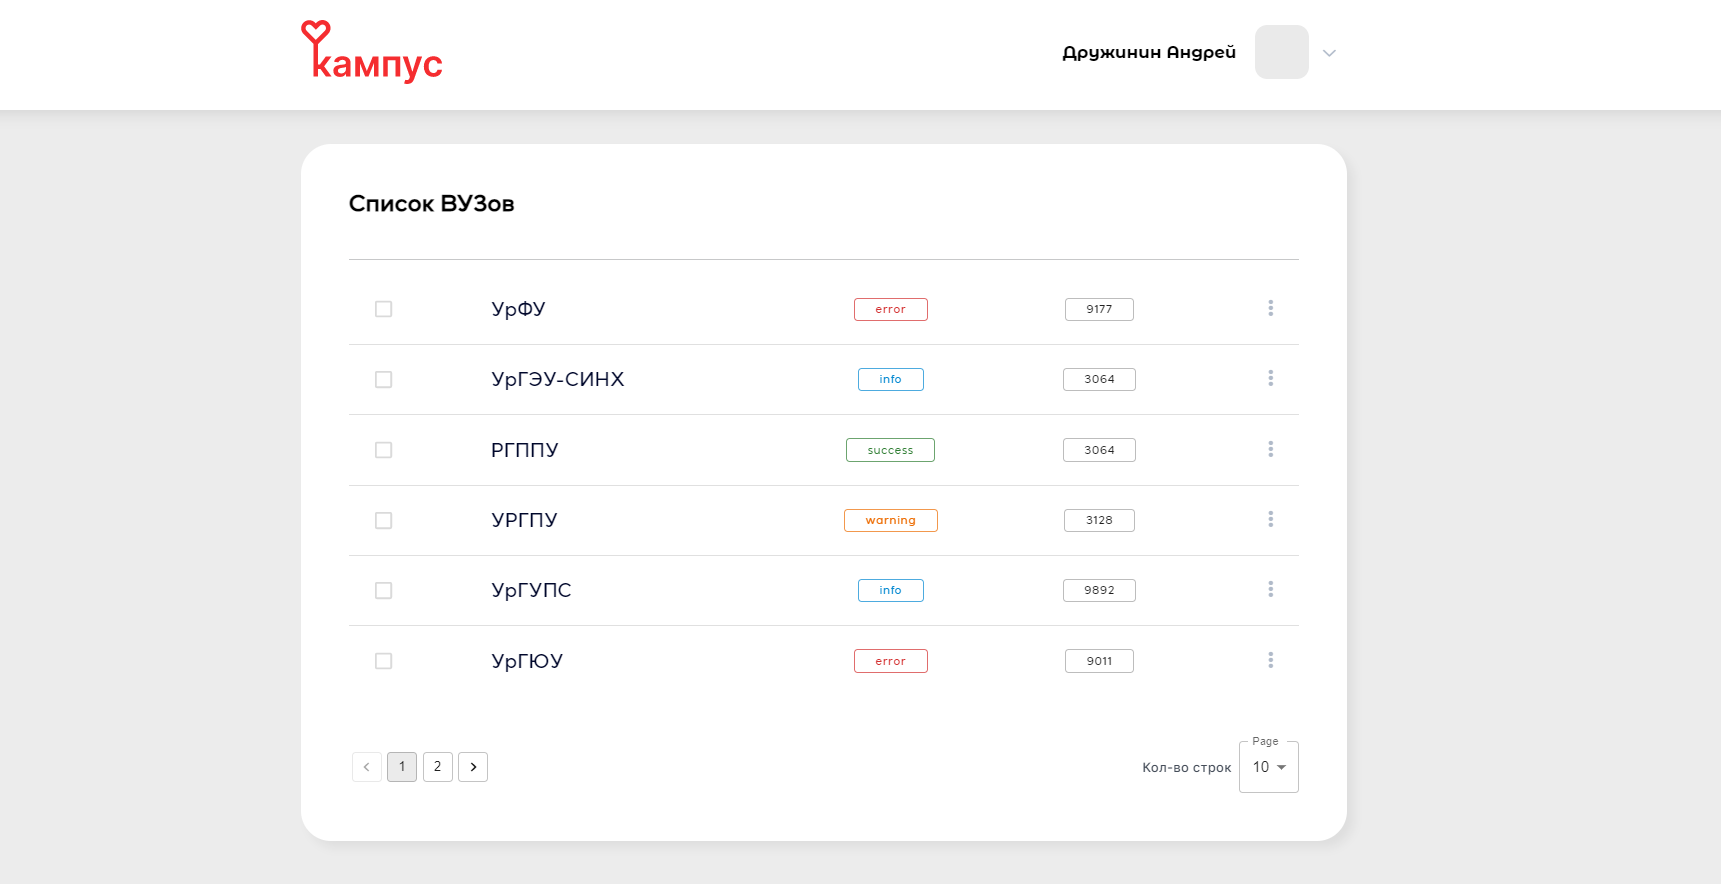The width and height of the screenshot is (1721, 884).
Task: Click the previous page arrow button
Action: pos(367,767)
